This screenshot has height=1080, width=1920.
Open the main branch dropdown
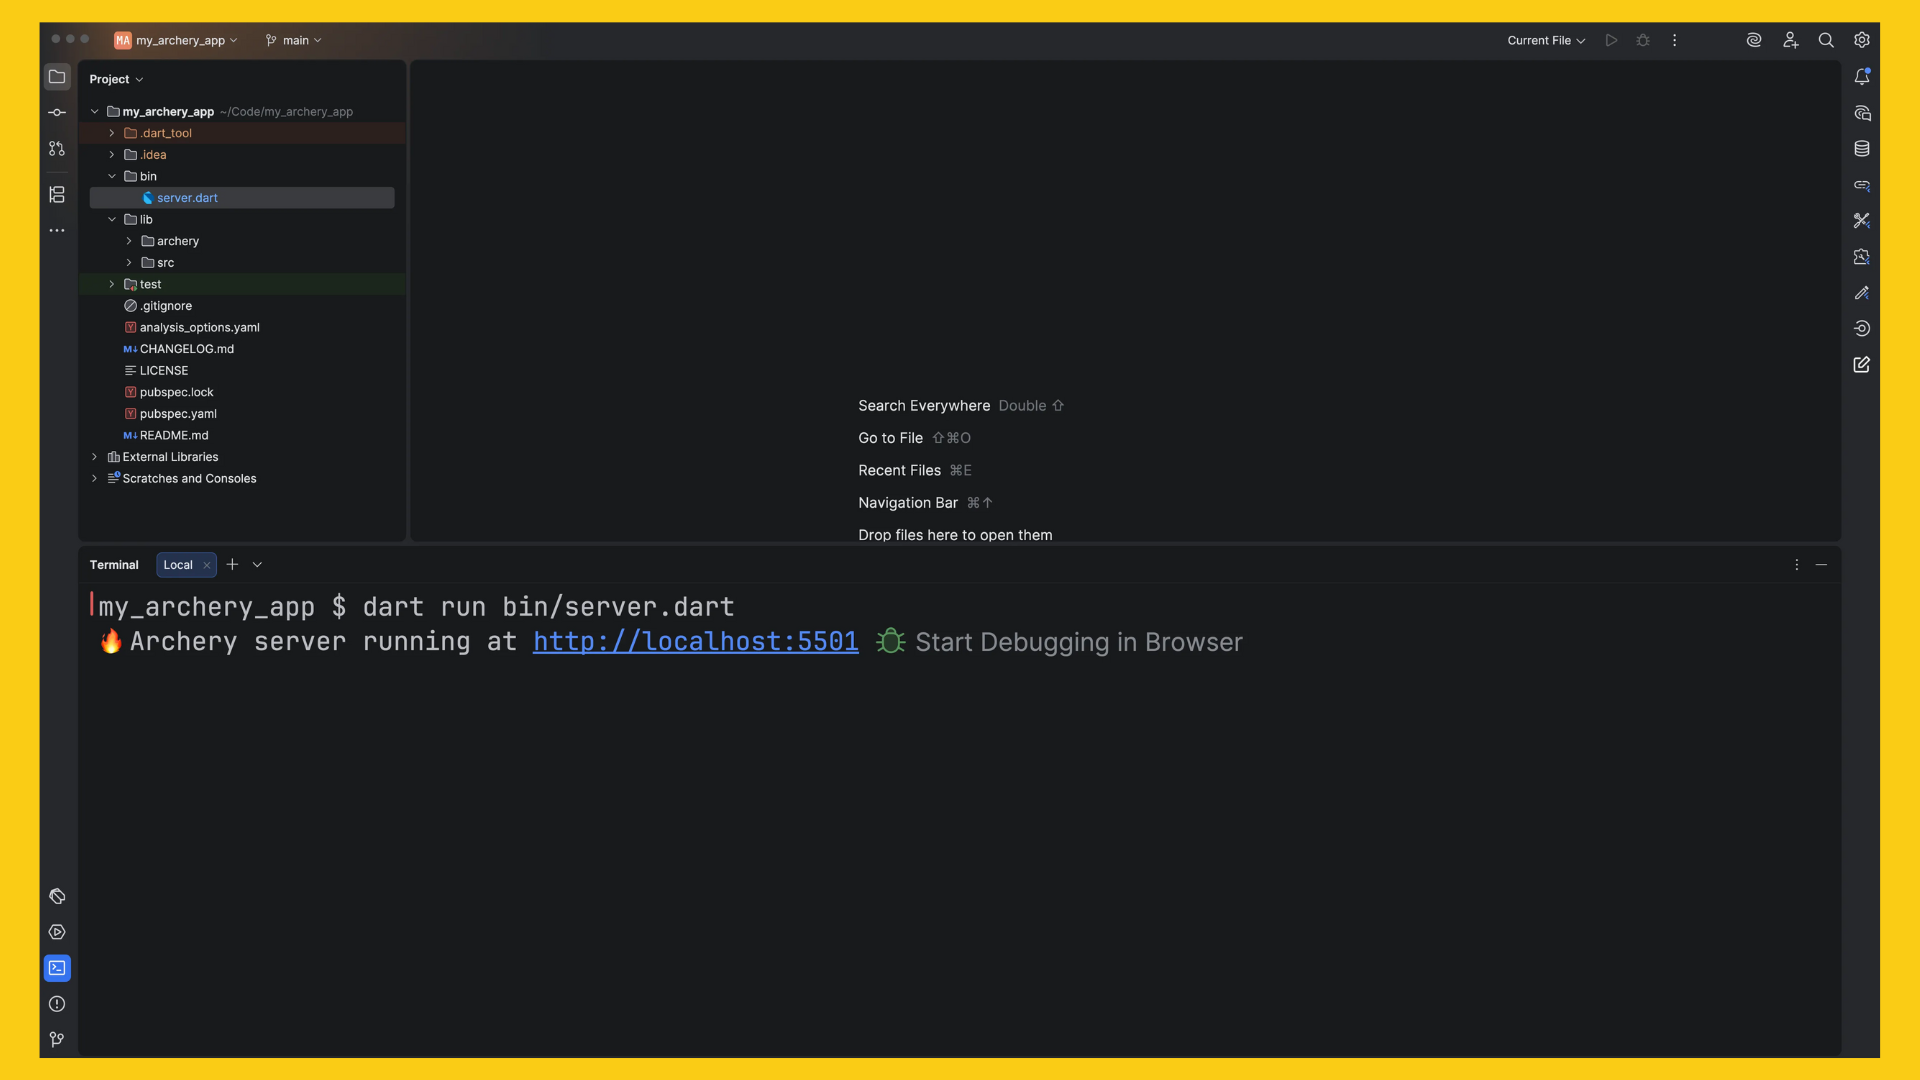(294, 40)
